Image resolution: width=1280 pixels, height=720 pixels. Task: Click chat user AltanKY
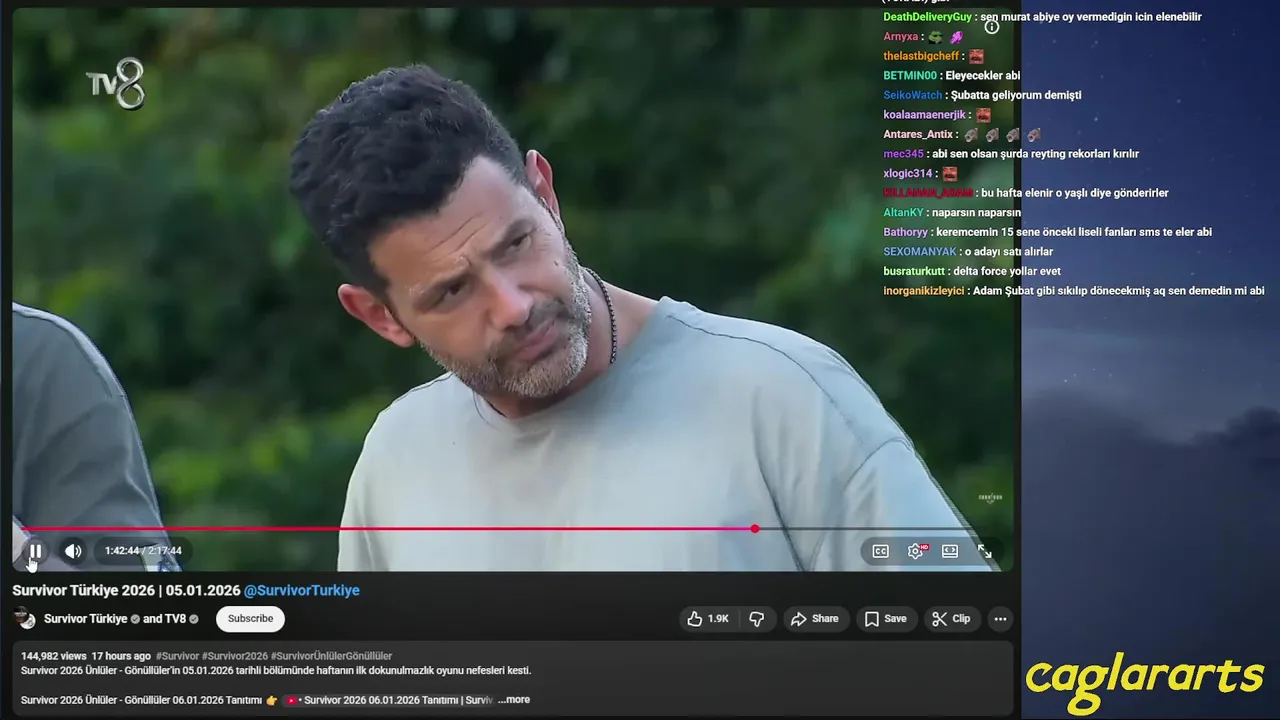[903, 212]
